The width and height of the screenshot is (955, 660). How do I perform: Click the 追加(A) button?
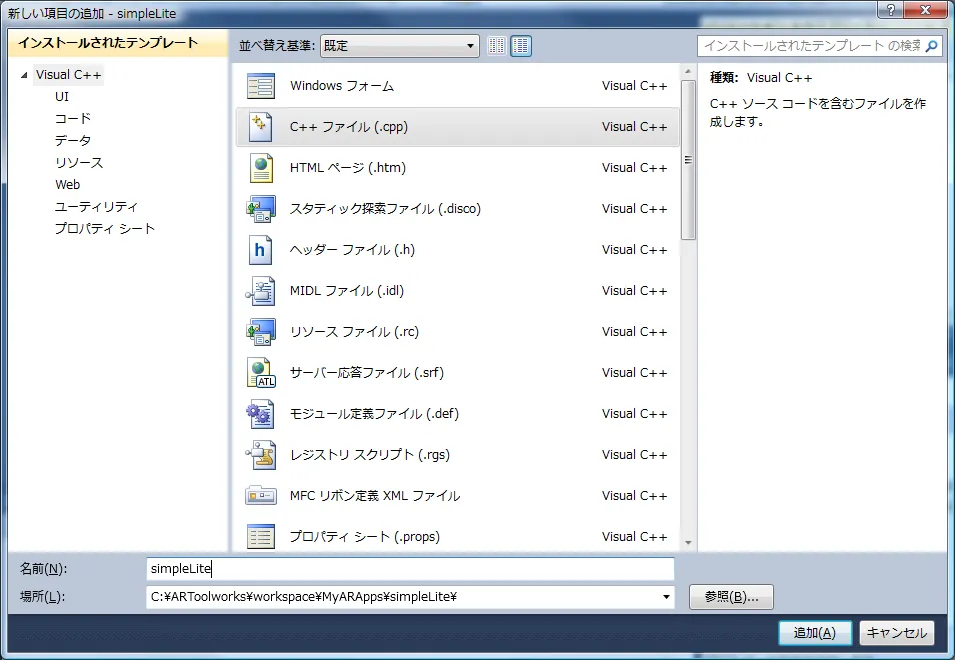pyautogui.click(x=815, y=633)
